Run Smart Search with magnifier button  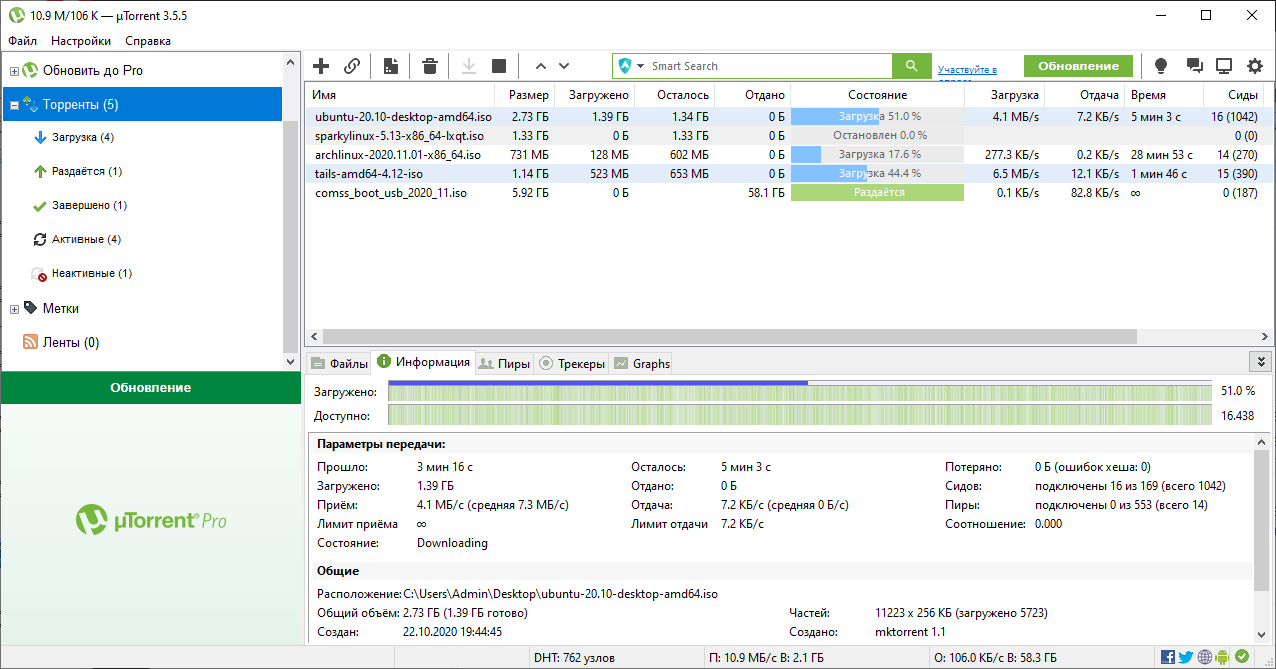(911, 66)
